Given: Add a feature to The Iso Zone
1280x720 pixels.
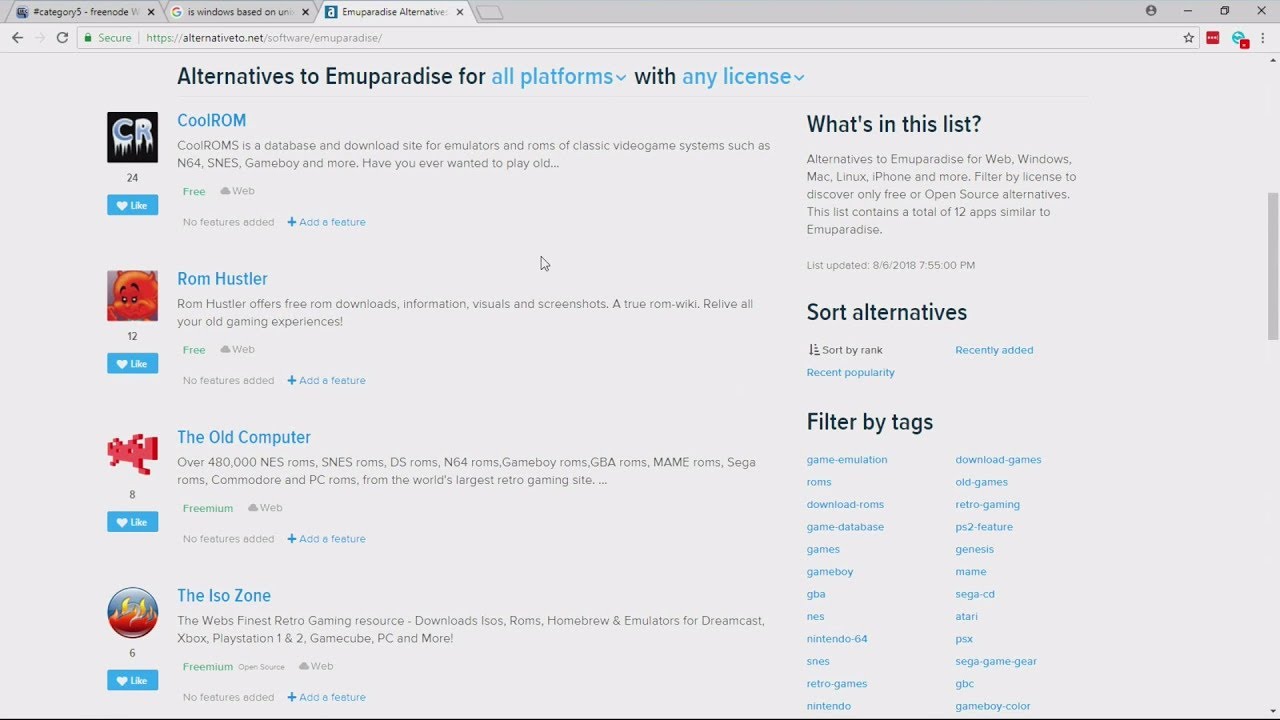Looking at the screenshot, I should 326,697.
